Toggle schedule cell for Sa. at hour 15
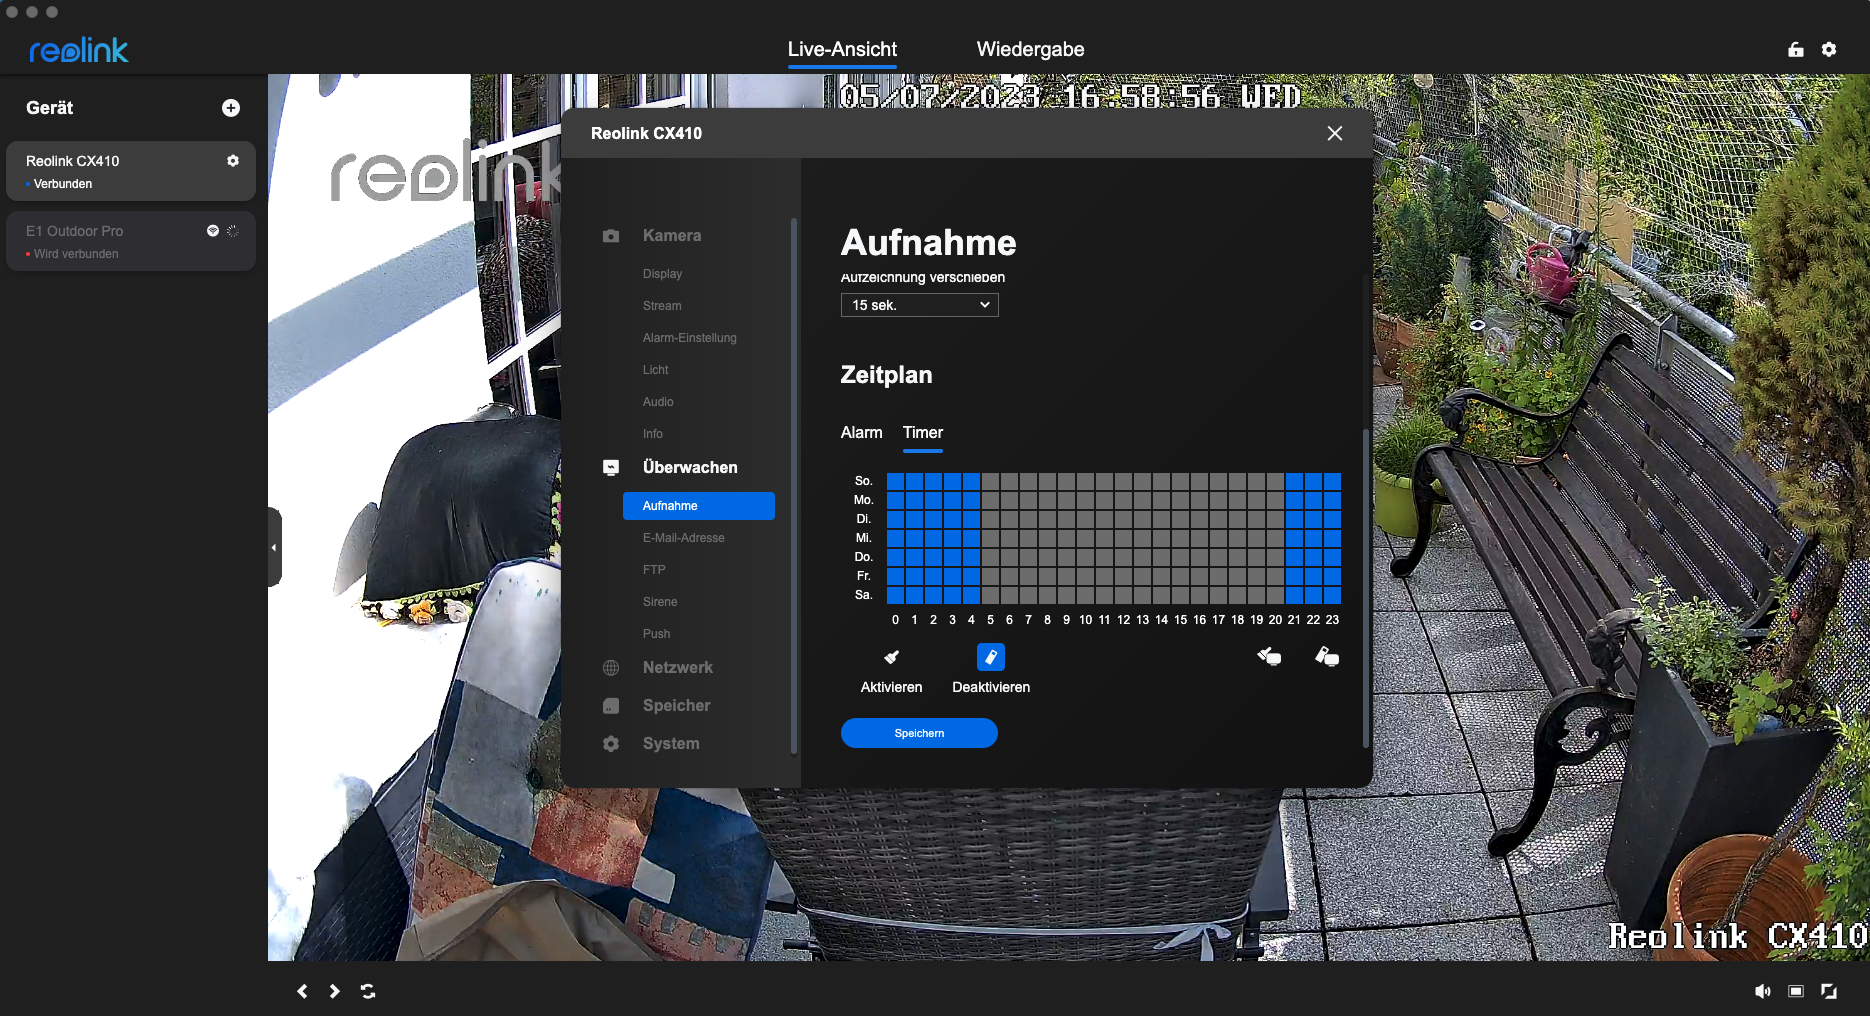 1180,595
